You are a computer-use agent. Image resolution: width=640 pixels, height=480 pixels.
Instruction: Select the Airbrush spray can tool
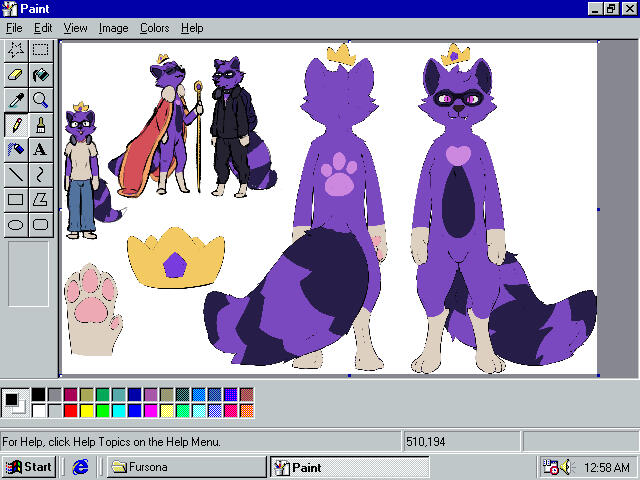coord(16,149)
